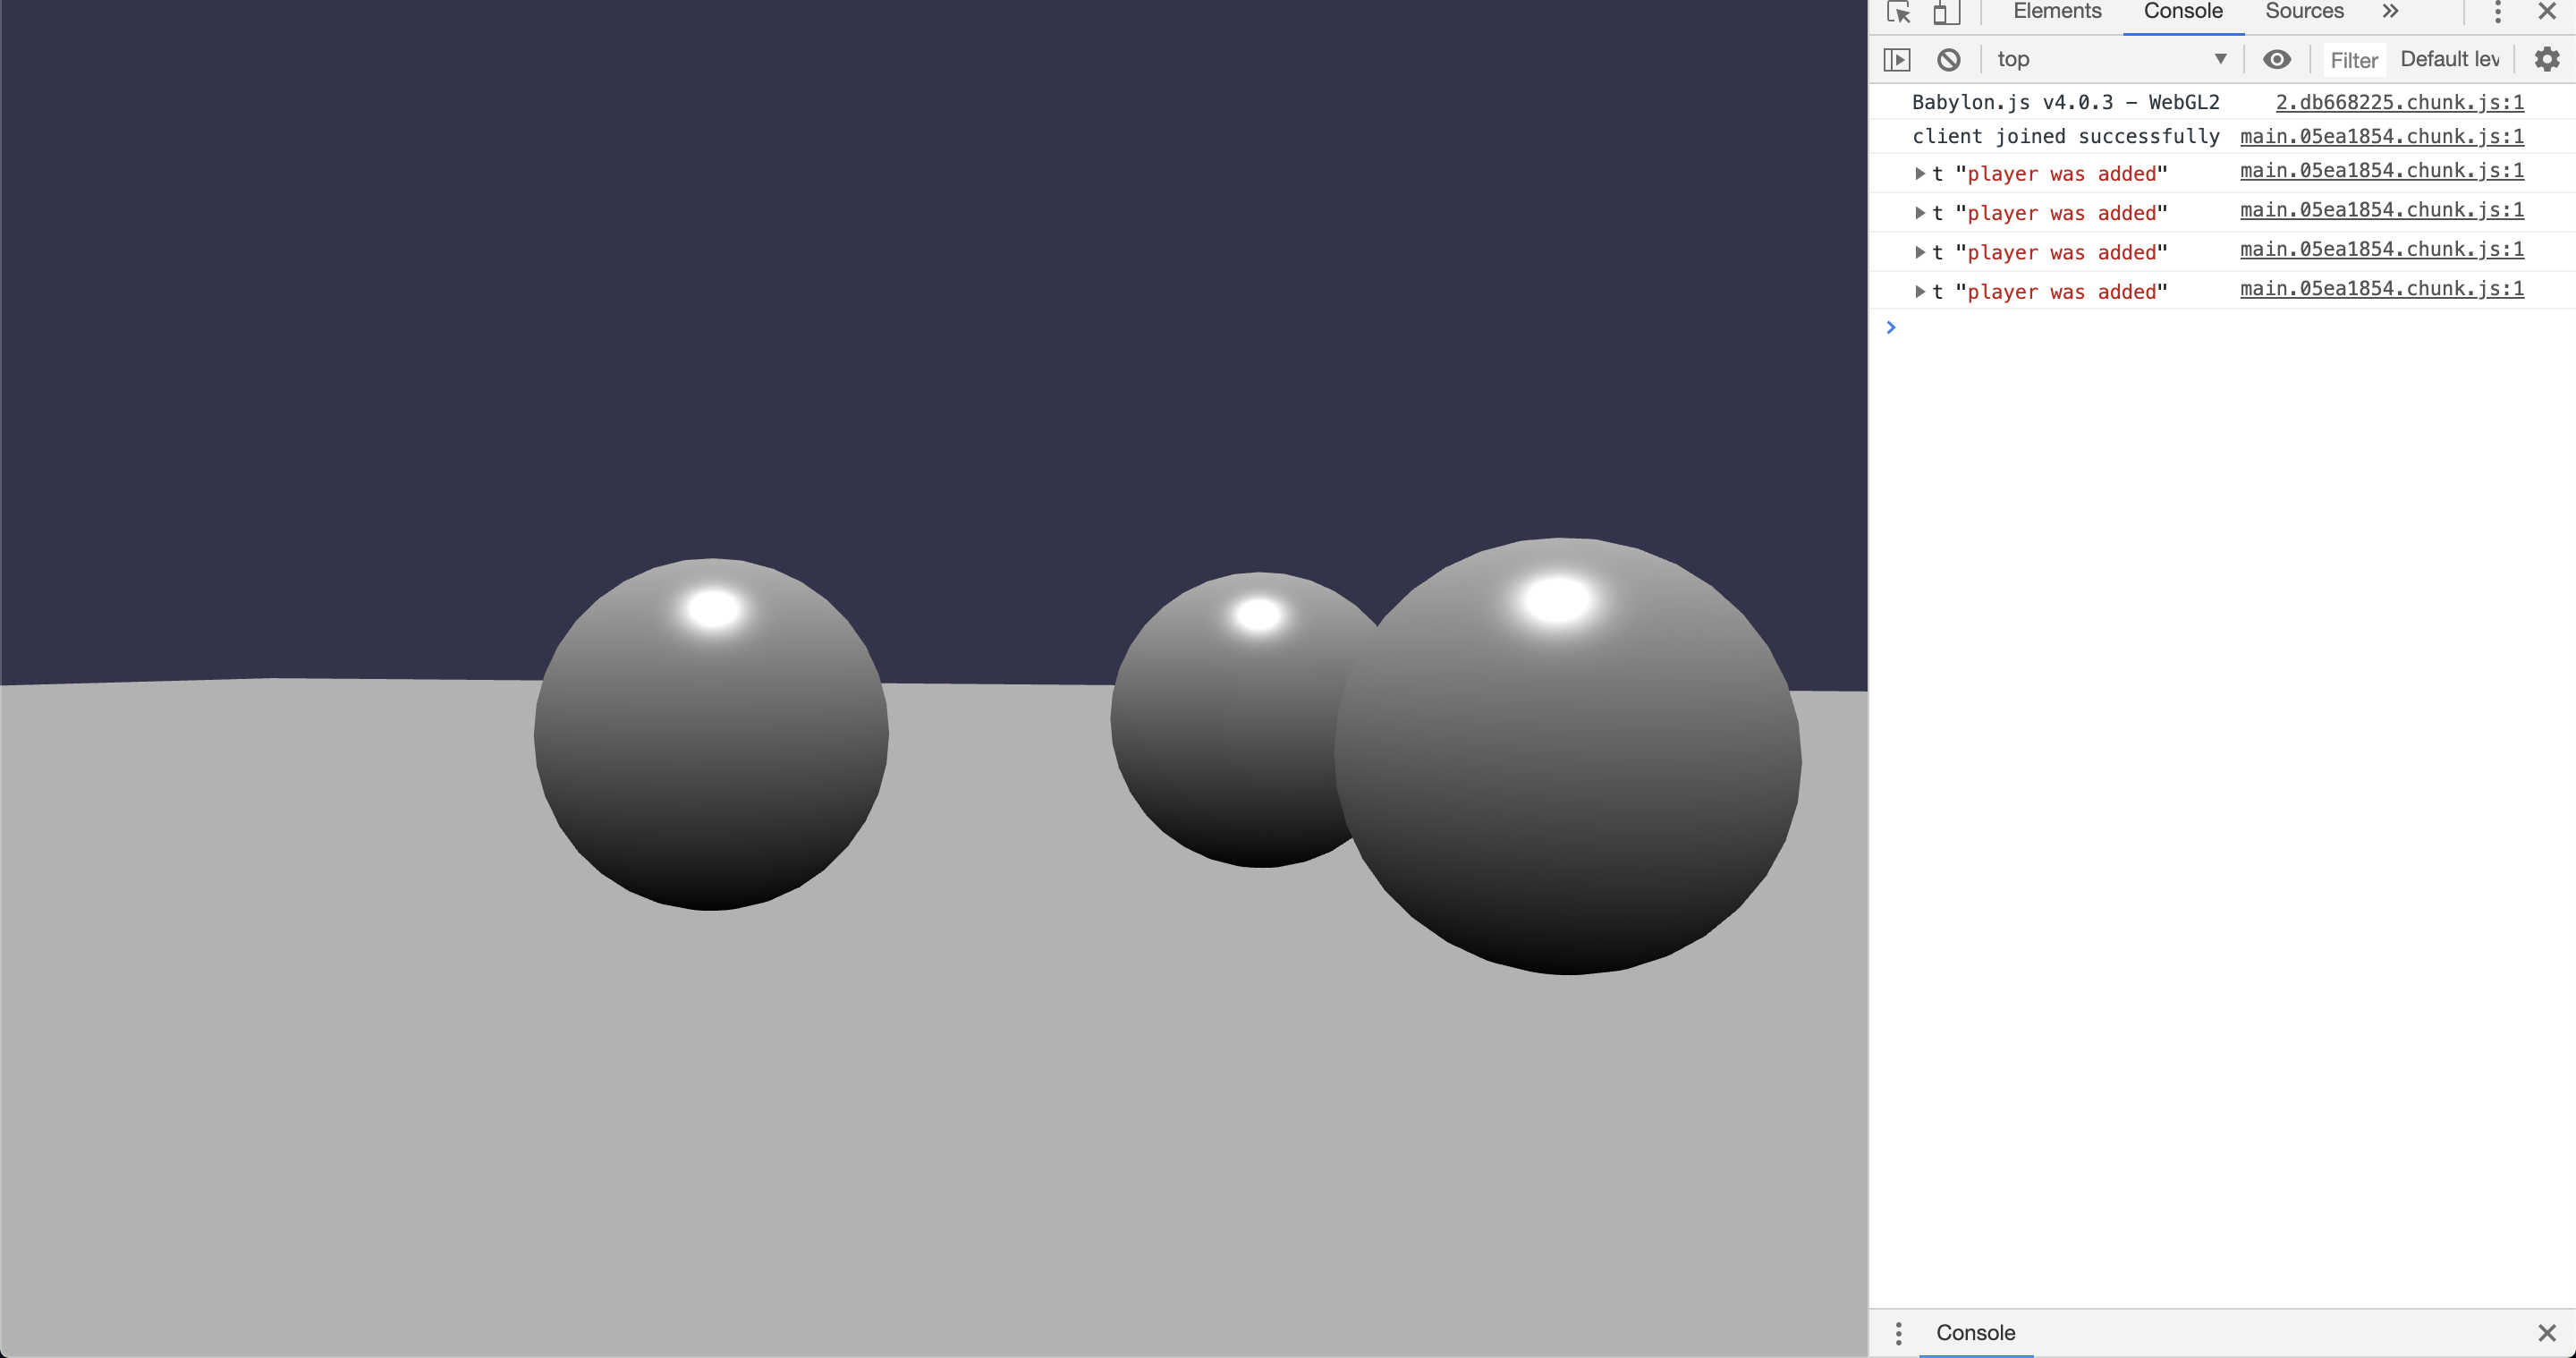The image size is (2576, 1358).
Task: Open source link beside client joined successfully
Action: (2381, 136)
